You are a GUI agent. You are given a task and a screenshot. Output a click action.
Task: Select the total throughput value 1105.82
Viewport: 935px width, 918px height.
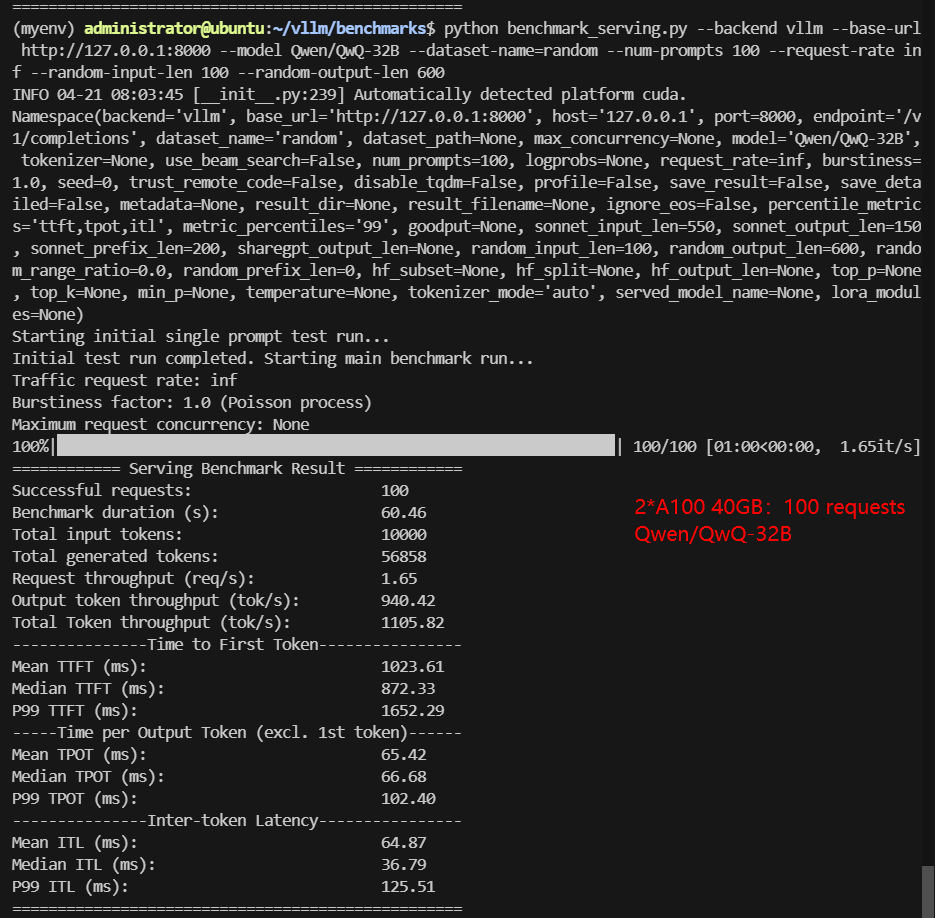(x=413, y=623)
